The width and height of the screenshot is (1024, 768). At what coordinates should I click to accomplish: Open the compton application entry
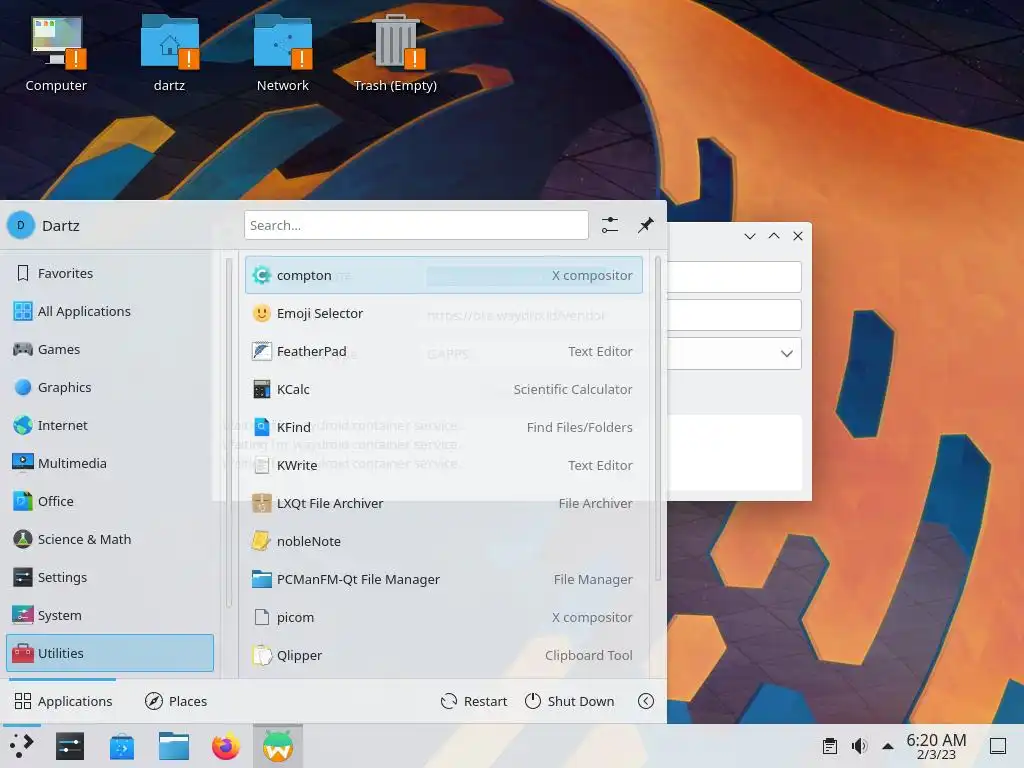tap(443, 275)
